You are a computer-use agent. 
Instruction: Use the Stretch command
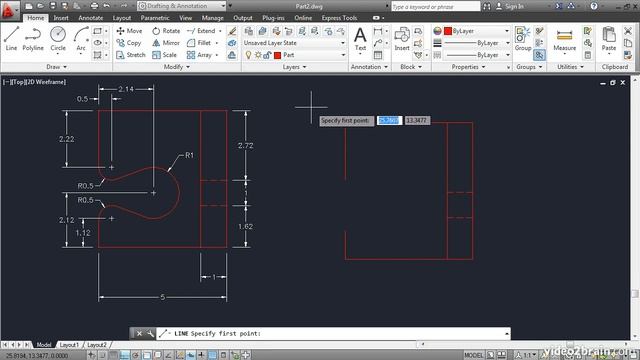pos(131,55)
